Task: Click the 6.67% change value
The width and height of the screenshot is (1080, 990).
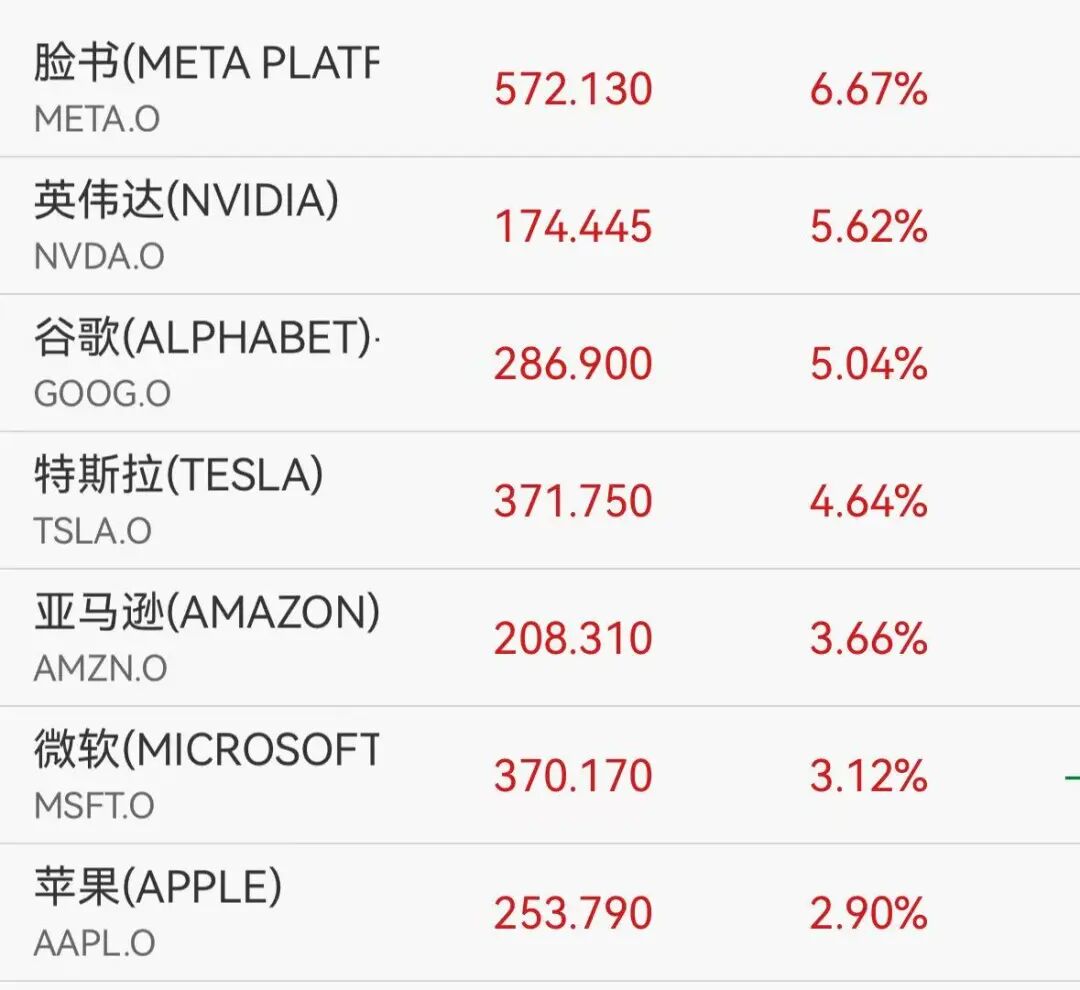Action: [868, 90]
